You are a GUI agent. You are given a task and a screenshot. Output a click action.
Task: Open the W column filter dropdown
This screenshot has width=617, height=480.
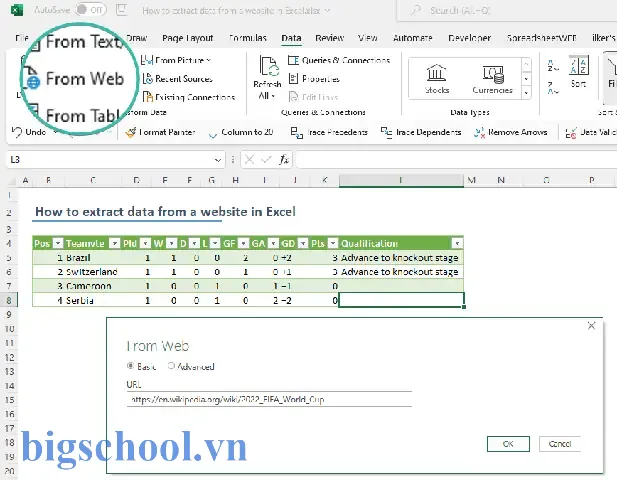pyautogui.click(x=171, y=243)
